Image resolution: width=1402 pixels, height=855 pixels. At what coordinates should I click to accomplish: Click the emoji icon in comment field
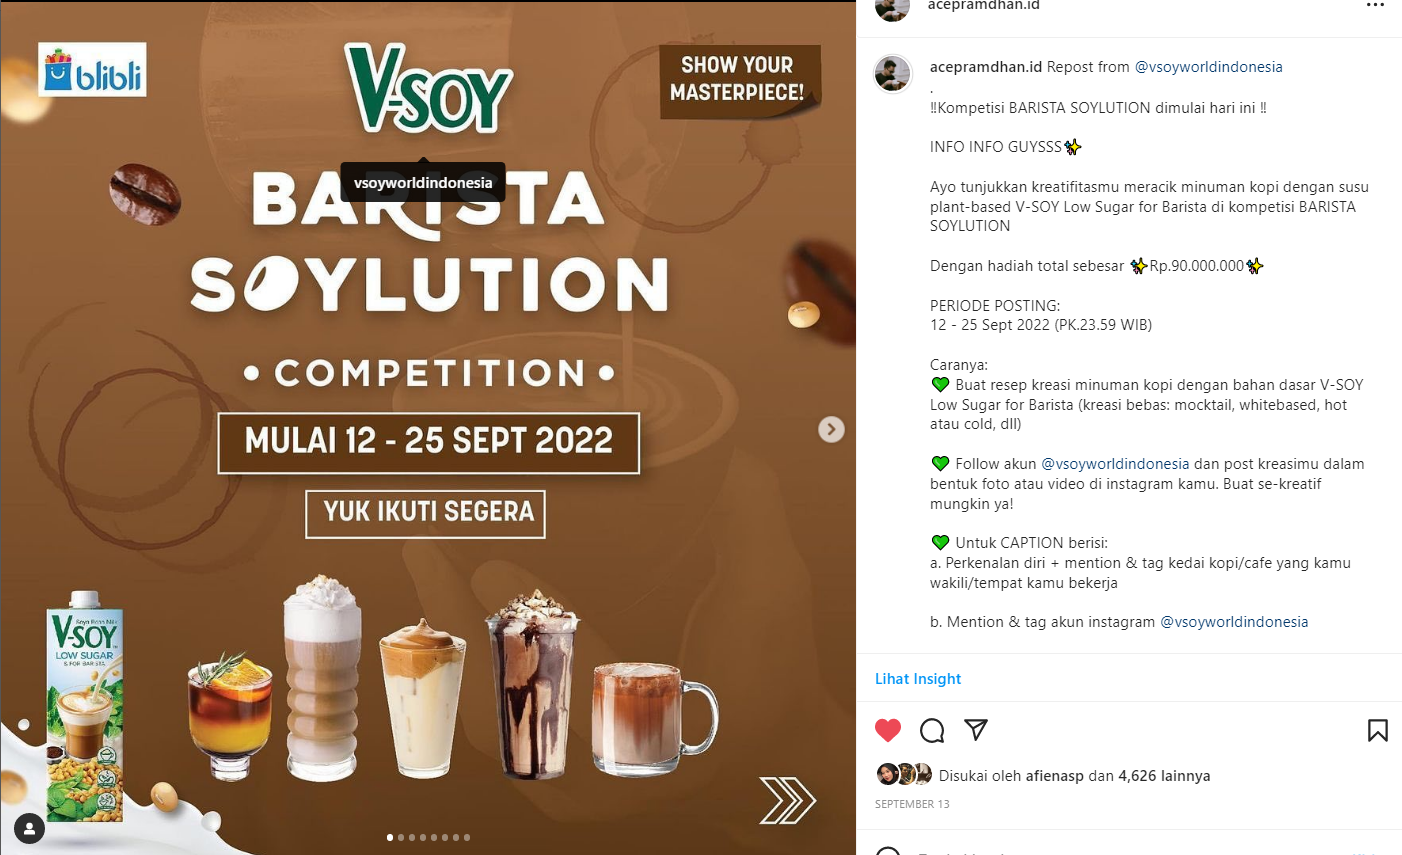(x=888, y=851)
